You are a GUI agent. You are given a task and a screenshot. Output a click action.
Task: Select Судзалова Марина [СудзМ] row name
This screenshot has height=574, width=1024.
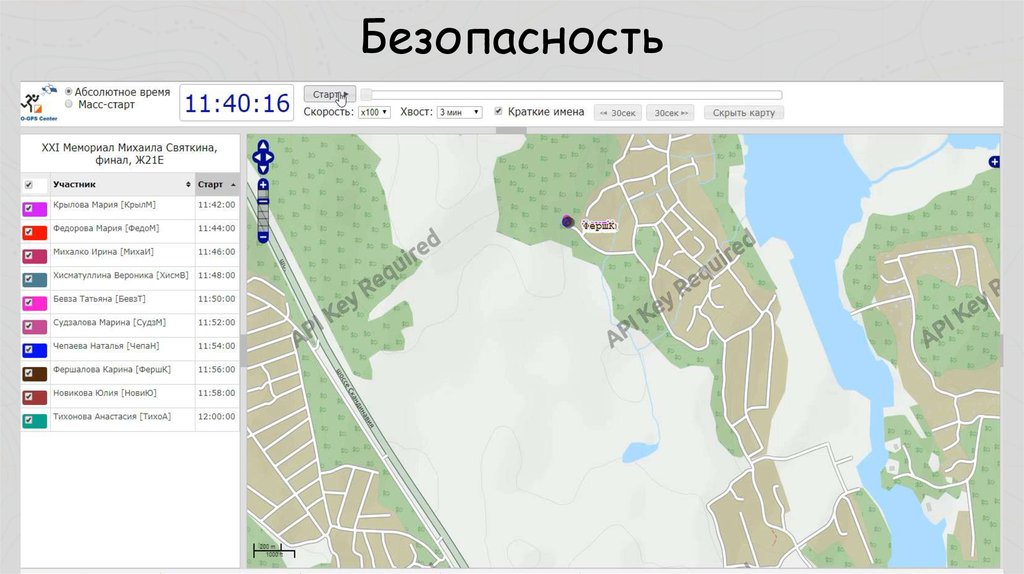[x=109, y=323]
